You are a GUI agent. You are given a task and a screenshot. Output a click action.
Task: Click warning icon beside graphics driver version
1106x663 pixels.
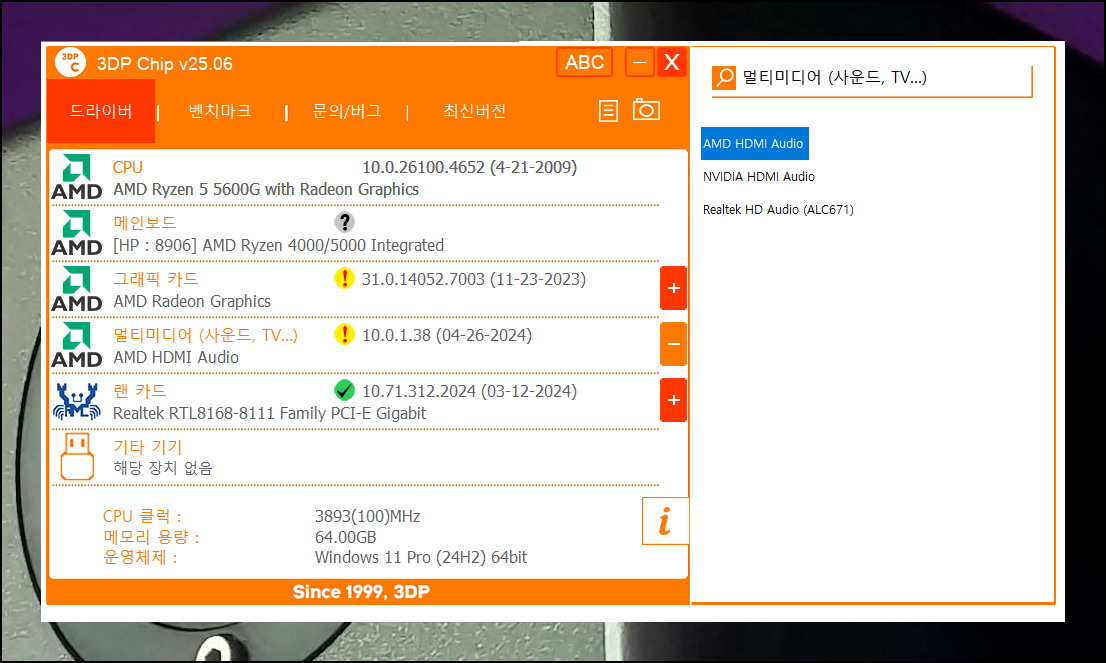pos(344,278)
